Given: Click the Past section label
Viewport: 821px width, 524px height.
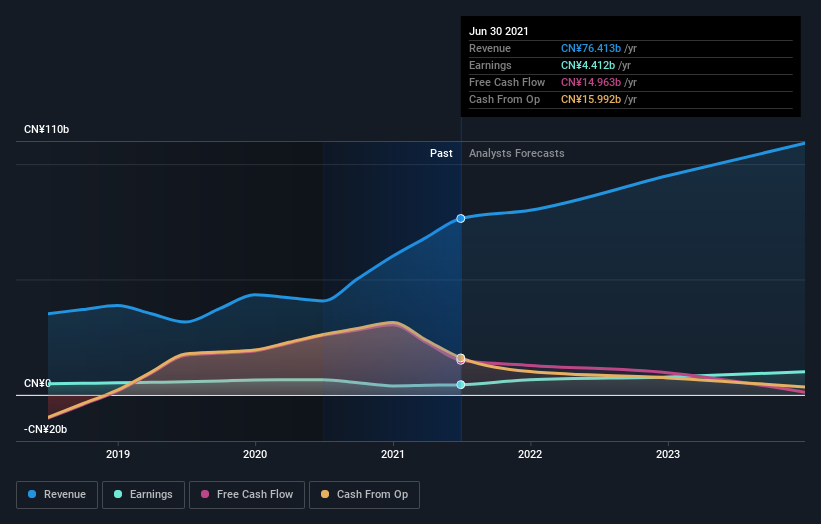Looking at the screenshot, I should point(441,153).
